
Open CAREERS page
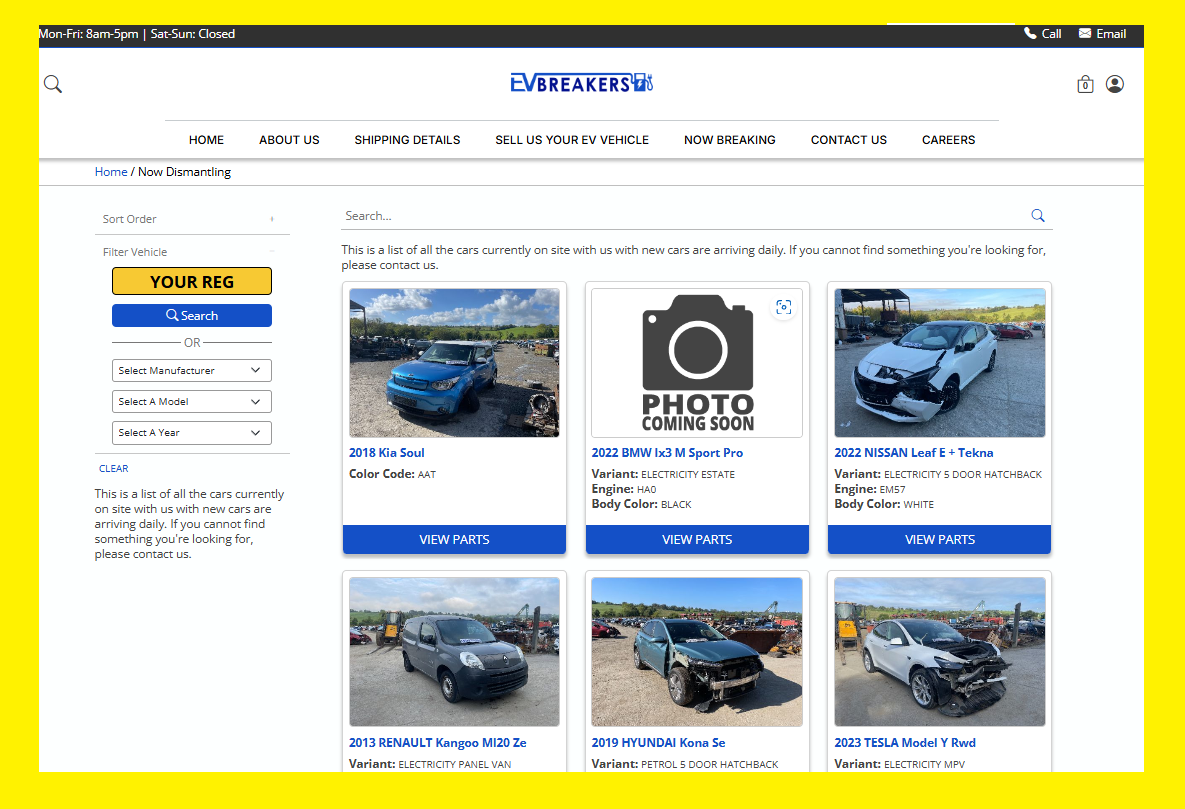point(948,140)
